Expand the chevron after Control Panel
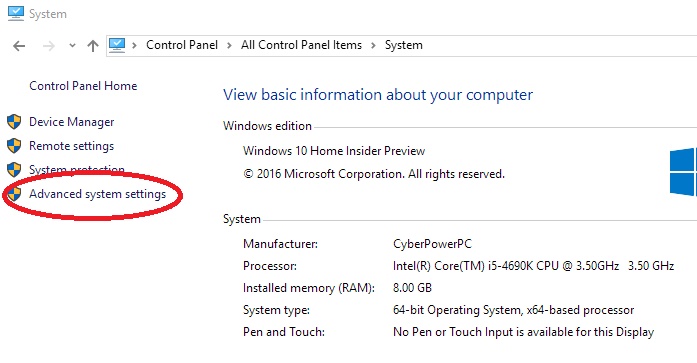This screenshot has height=363, width=697. click(229, 45)
